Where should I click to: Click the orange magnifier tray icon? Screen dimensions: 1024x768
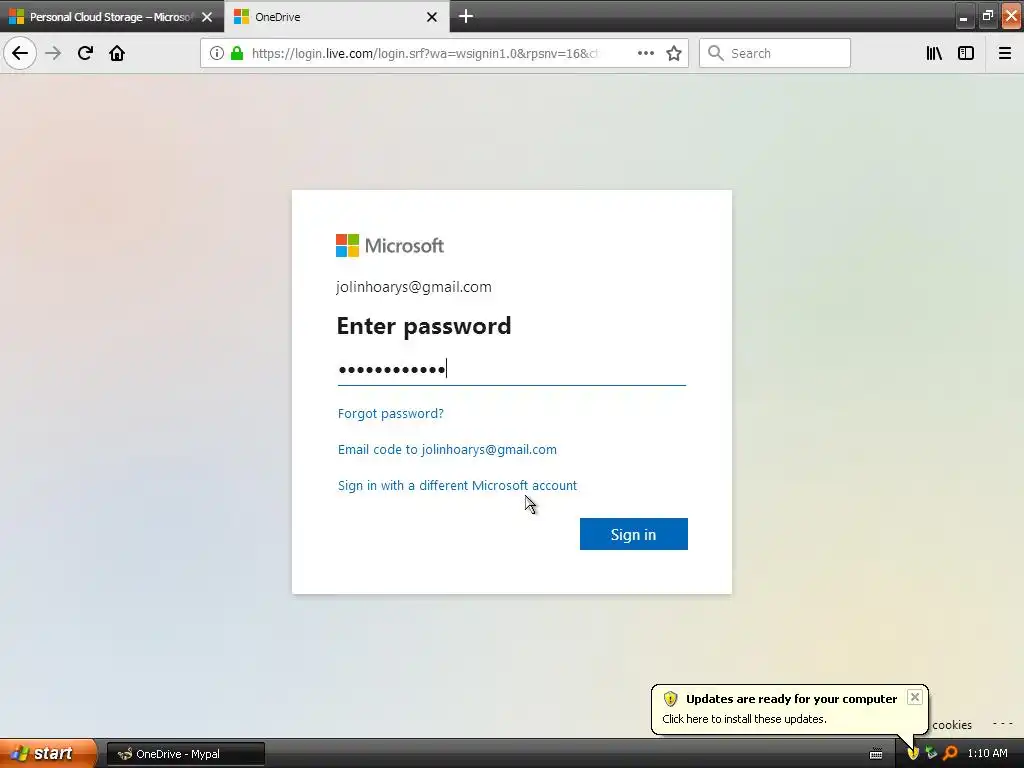pyautogui.click(x=950, y=754)
